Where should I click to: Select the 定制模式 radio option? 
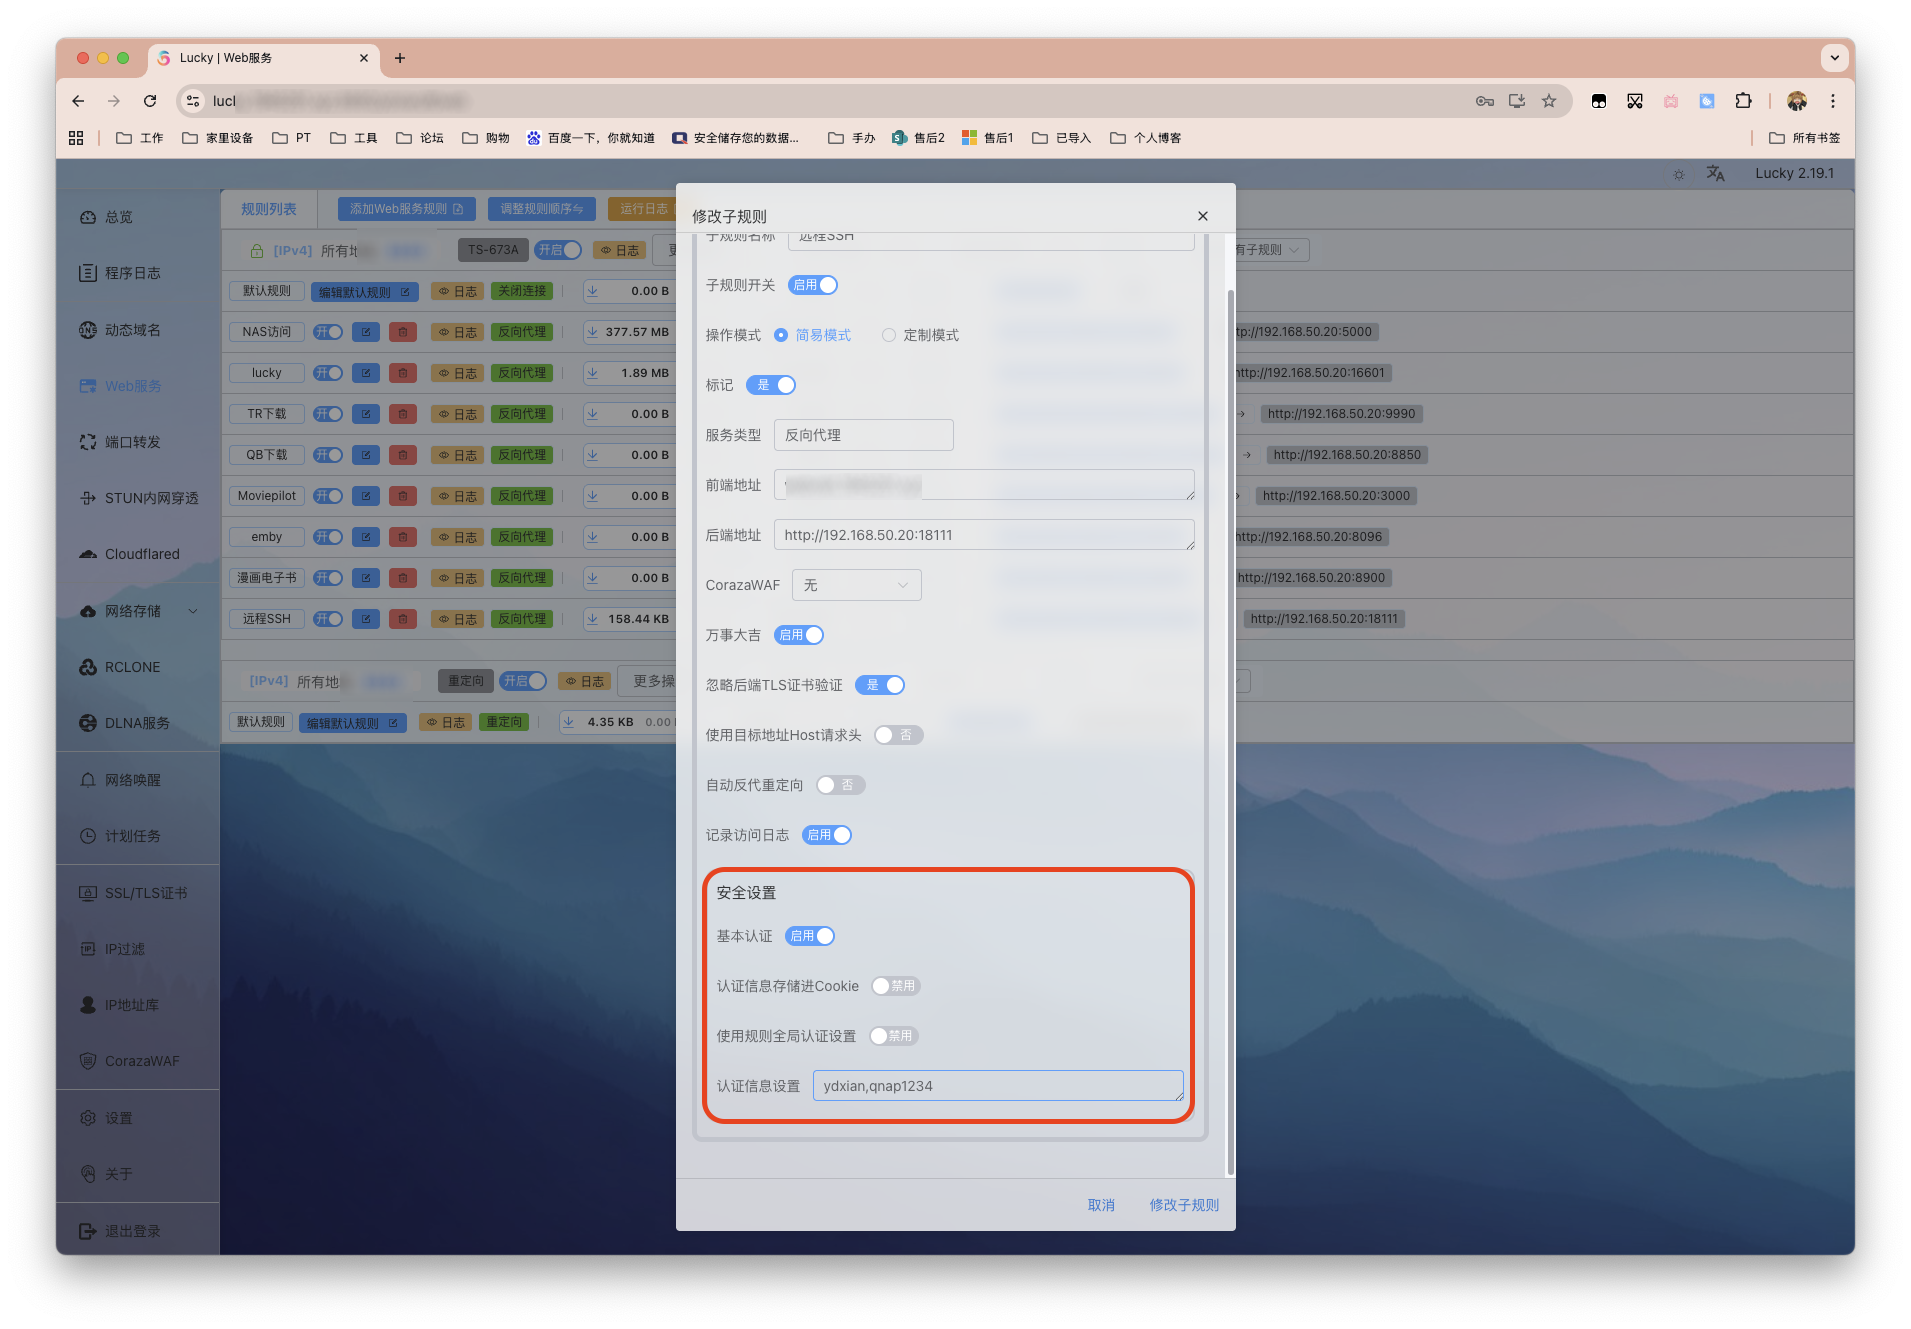(x=889, y=335)
